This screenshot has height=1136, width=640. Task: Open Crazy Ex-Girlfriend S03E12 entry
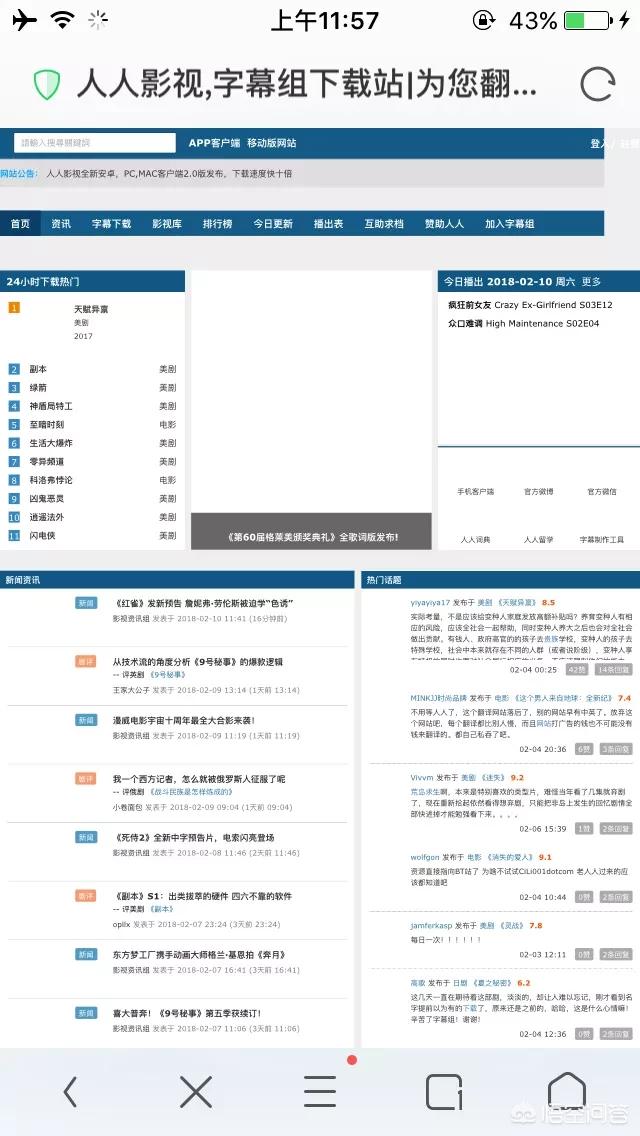[531, 305]
